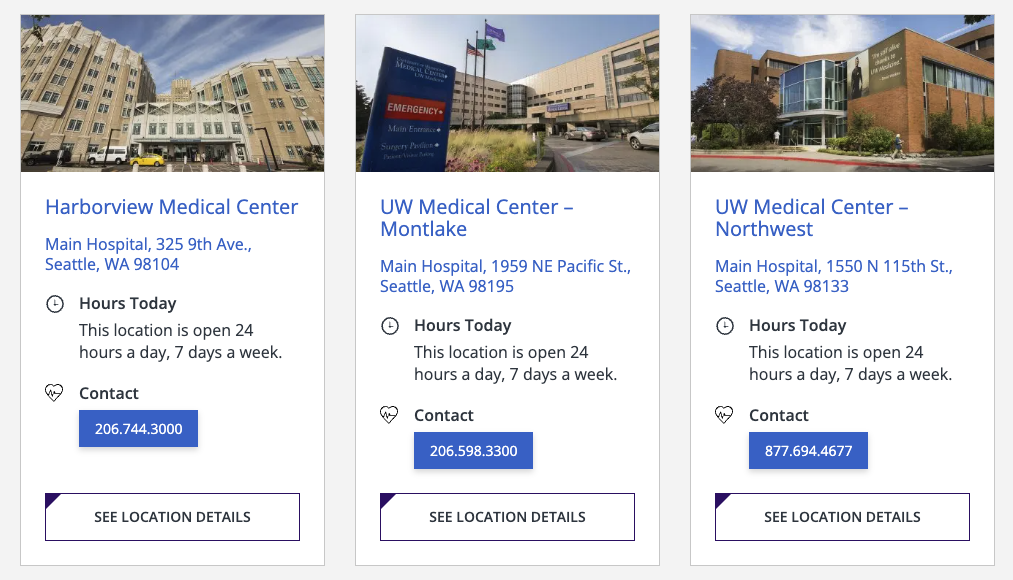Click the heart pulse icon in Harborview card
Viewport: 1013px width, 580px height.
point(55,393)
